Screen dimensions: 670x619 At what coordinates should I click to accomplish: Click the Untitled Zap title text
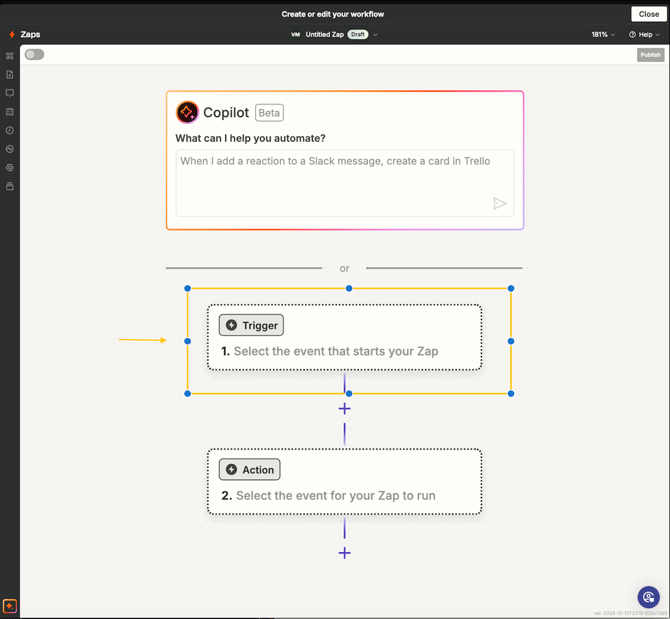tap(324, 35)
